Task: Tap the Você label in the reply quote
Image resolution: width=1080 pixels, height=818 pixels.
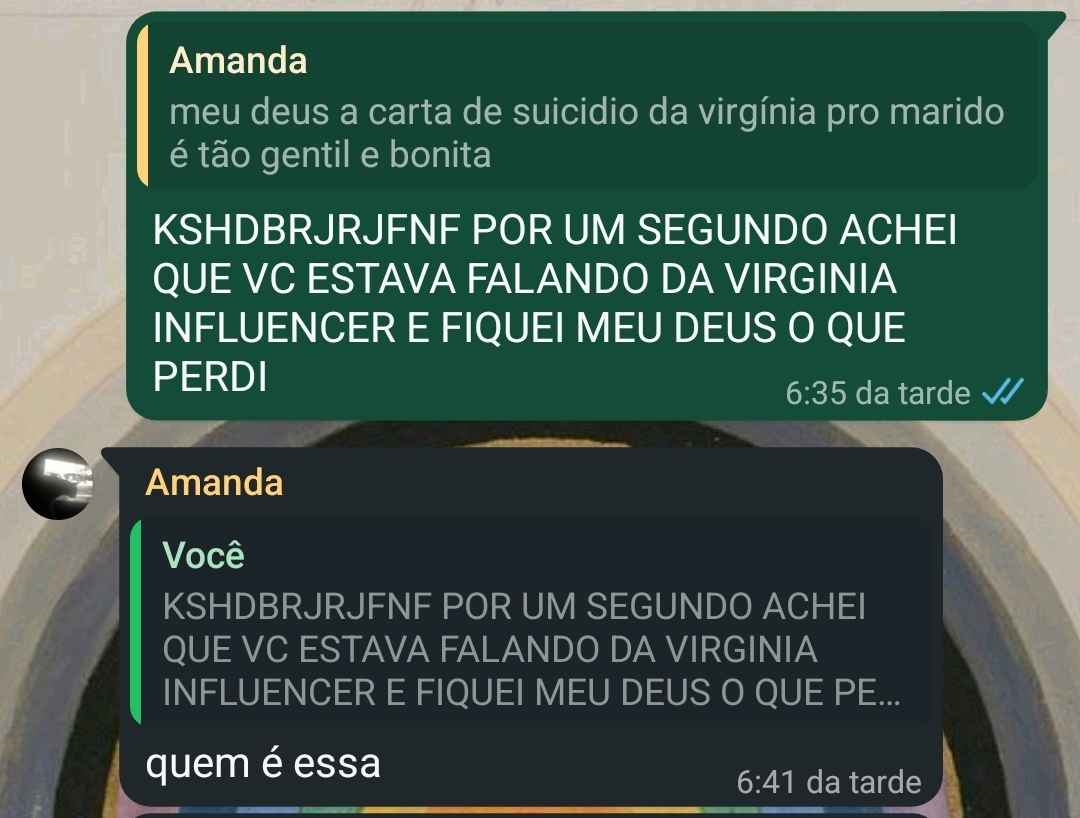Action: pyautogui.click(x=203, y=555)
